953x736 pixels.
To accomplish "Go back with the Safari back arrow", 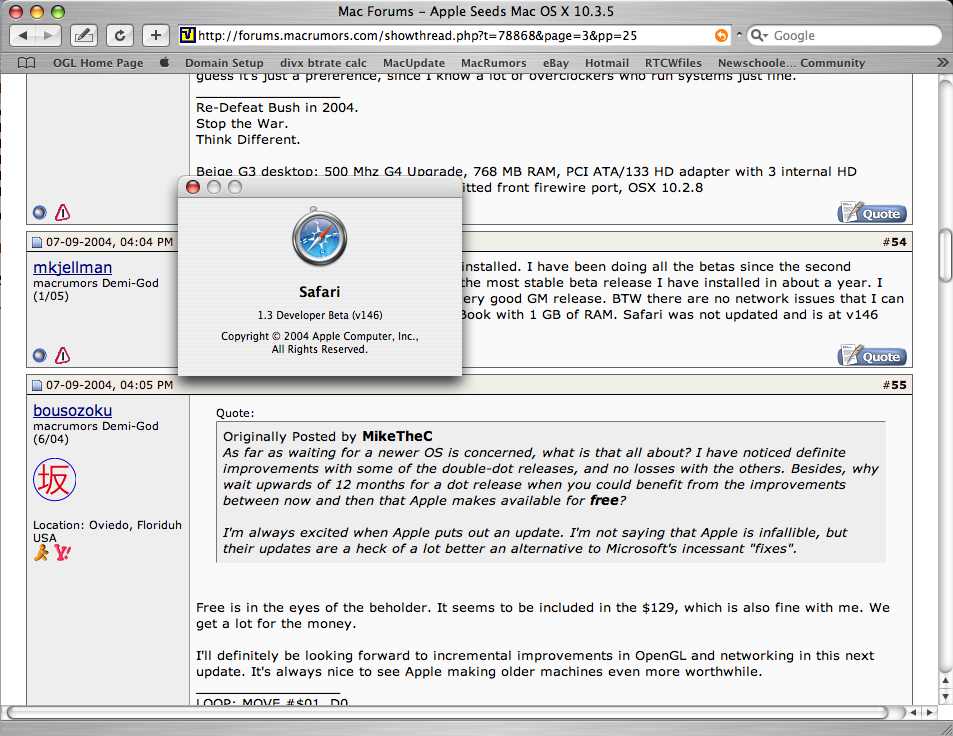I will point(23,35).
